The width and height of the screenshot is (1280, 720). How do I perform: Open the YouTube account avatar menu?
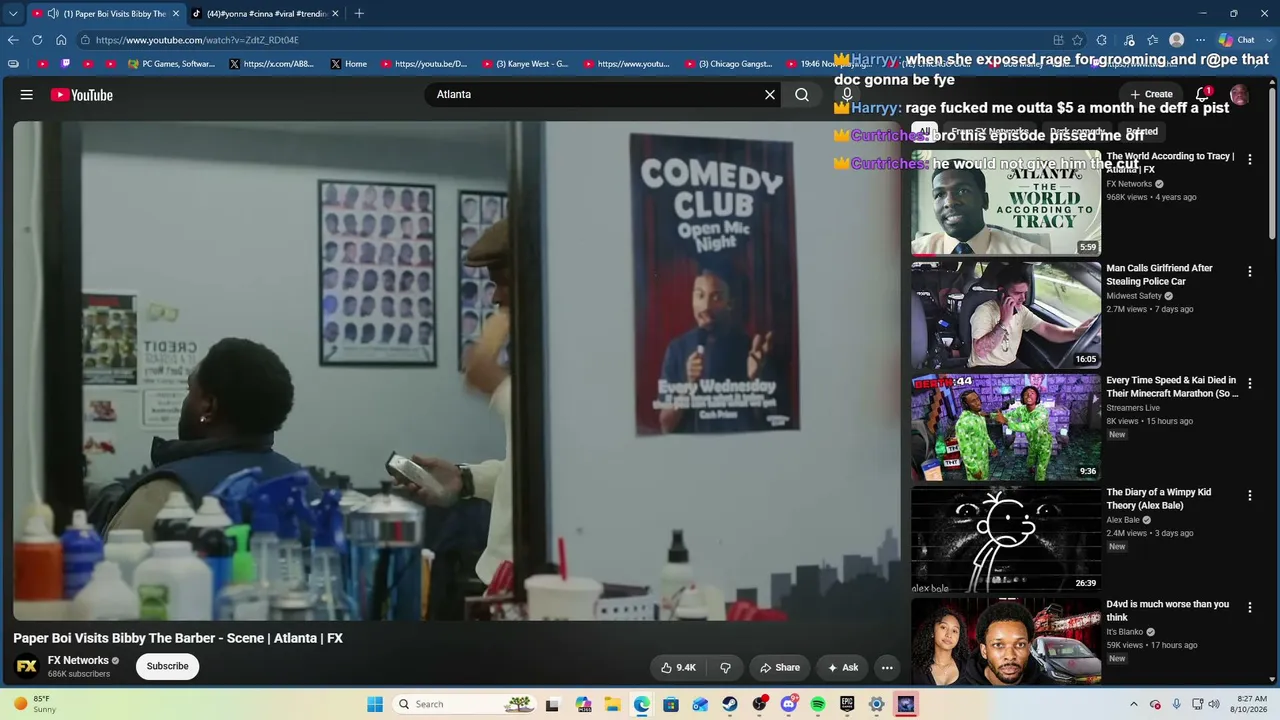click(1239, 95)
